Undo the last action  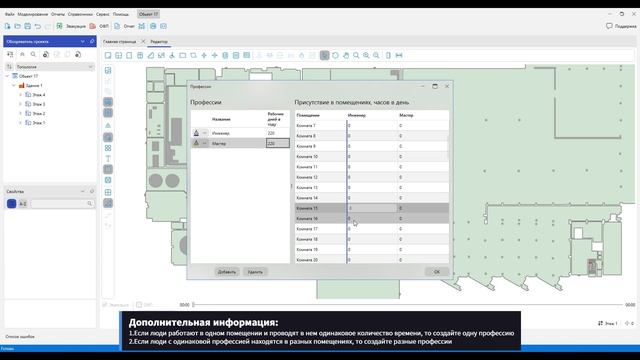[38, 26]
